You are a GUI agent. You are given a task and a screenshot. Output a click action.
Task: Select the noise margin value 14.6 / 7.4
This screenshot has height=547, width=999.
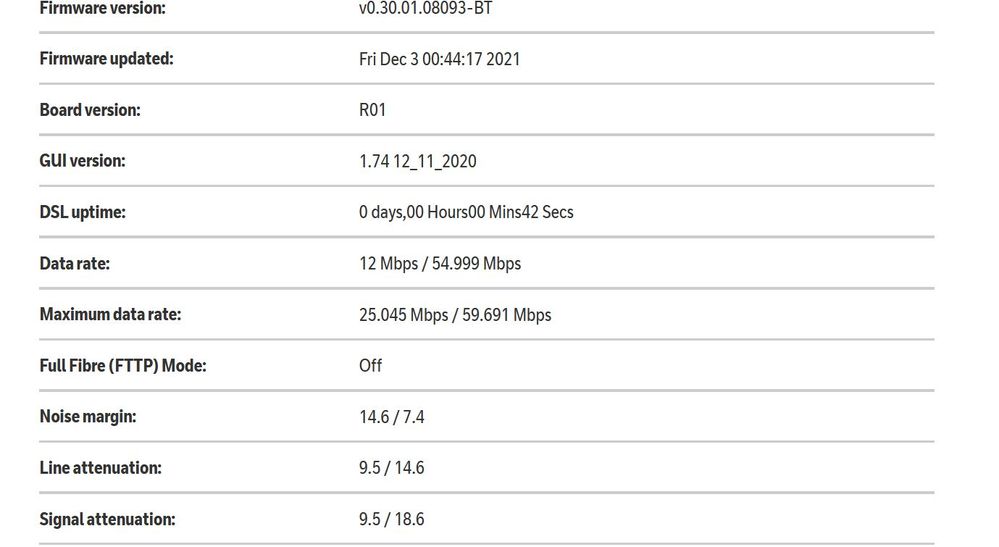[x=391, y=417]
